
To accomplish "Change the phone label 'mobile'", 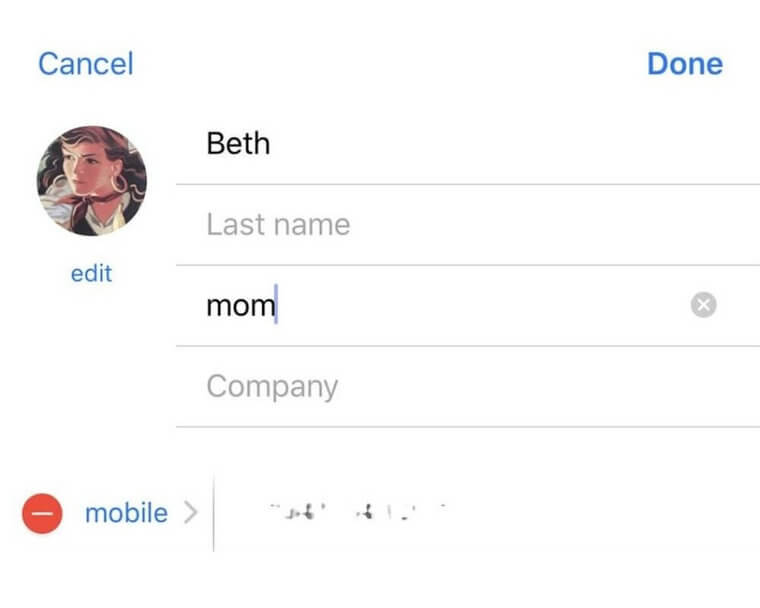I will [x=126, y=513].
